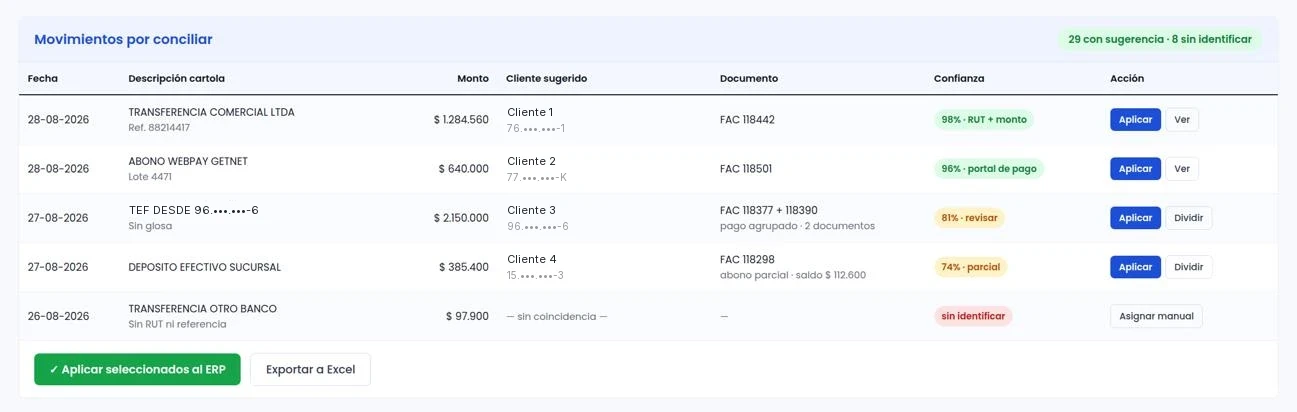The width and height of the screenshot is (1297, 412).
Task: Click Asignar manual for unidentified transfer
Action: coord(1156,316)
